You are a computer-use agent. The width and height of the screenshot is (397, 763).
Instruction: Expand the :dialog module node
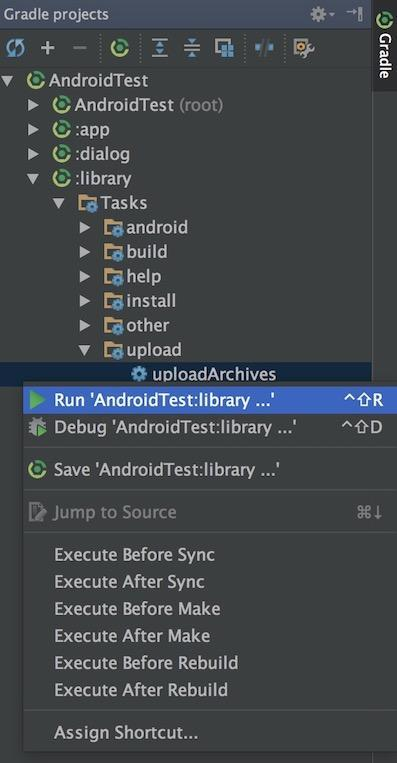[33, 154]
